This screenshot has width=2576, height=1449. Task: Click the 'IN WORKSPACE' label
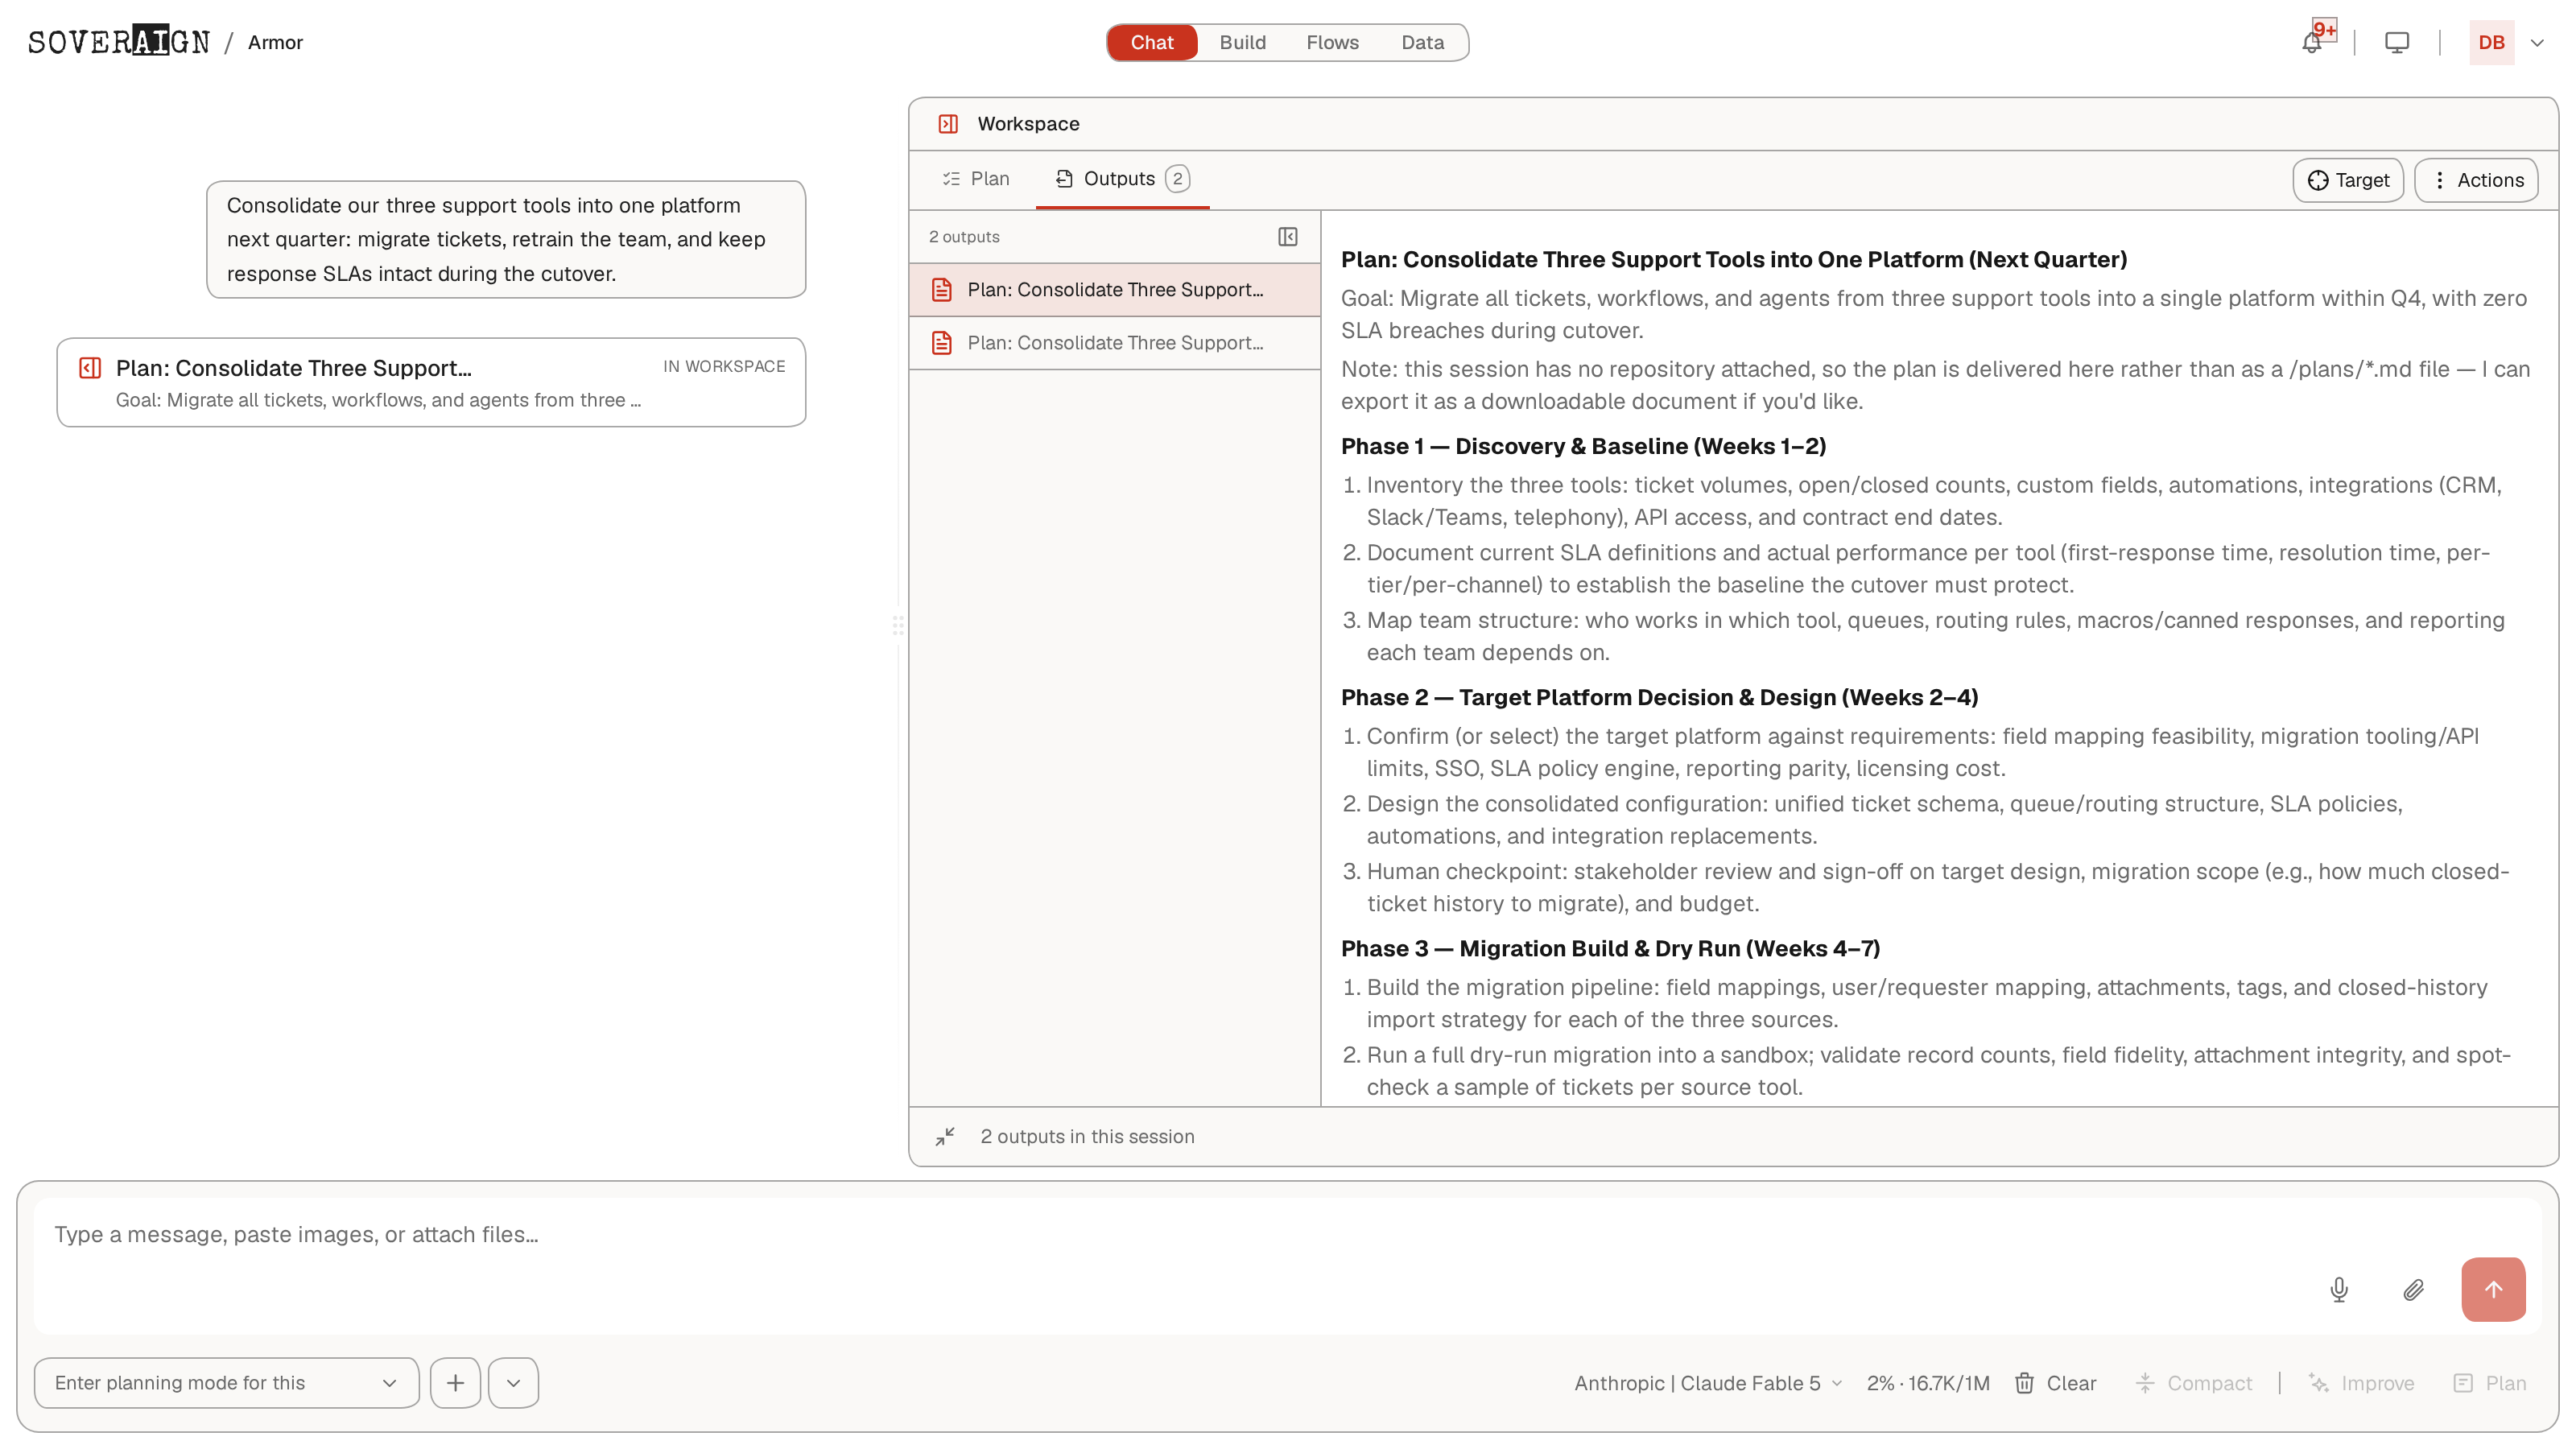[x=724, y=366]
